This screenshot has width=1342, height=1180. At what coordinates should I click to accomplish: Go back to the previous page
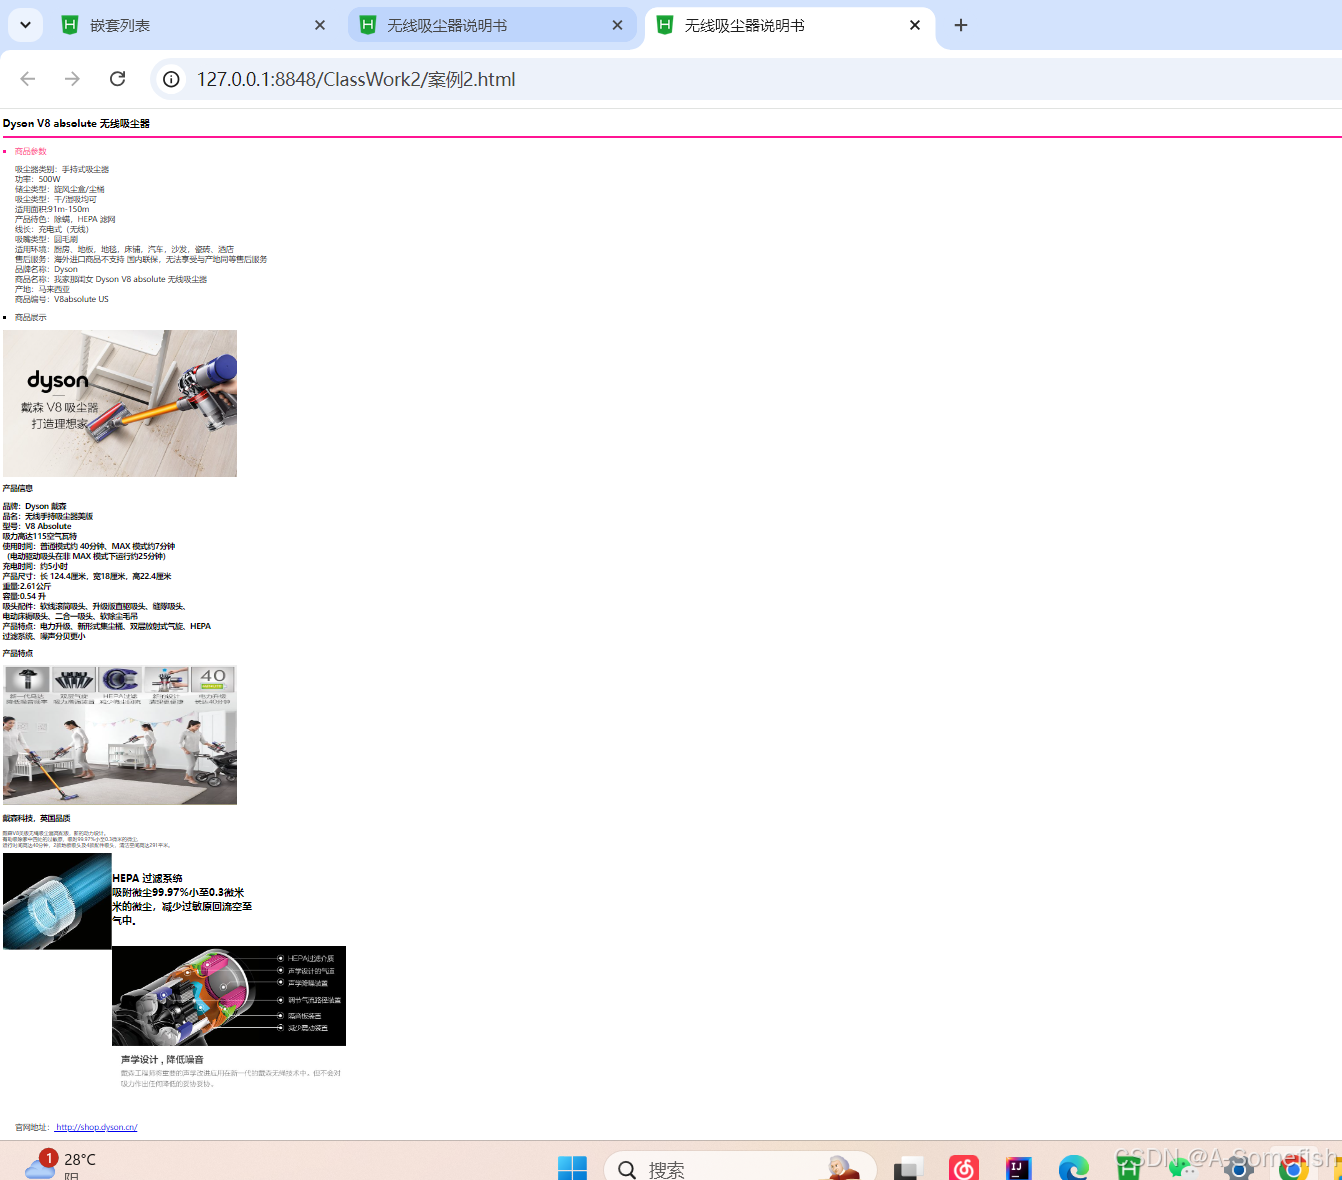[x=28, y=79]
